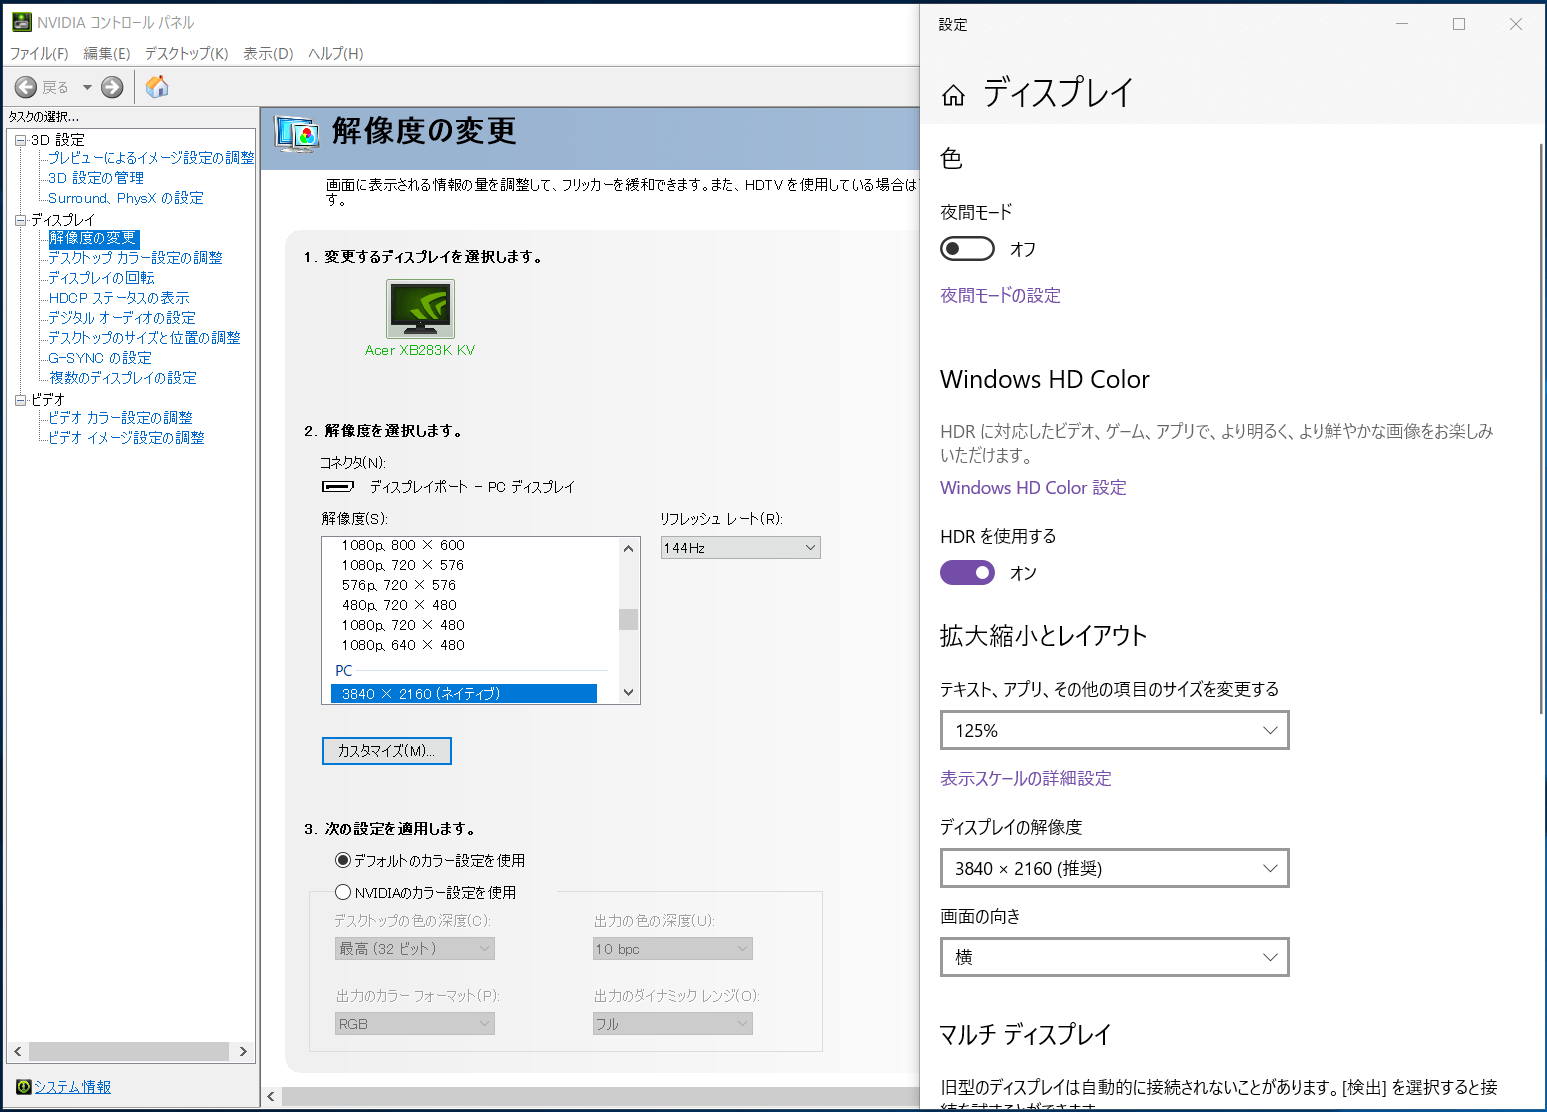Go to Settings home via house icon
1547x1112 pixels.
point(953,95)
